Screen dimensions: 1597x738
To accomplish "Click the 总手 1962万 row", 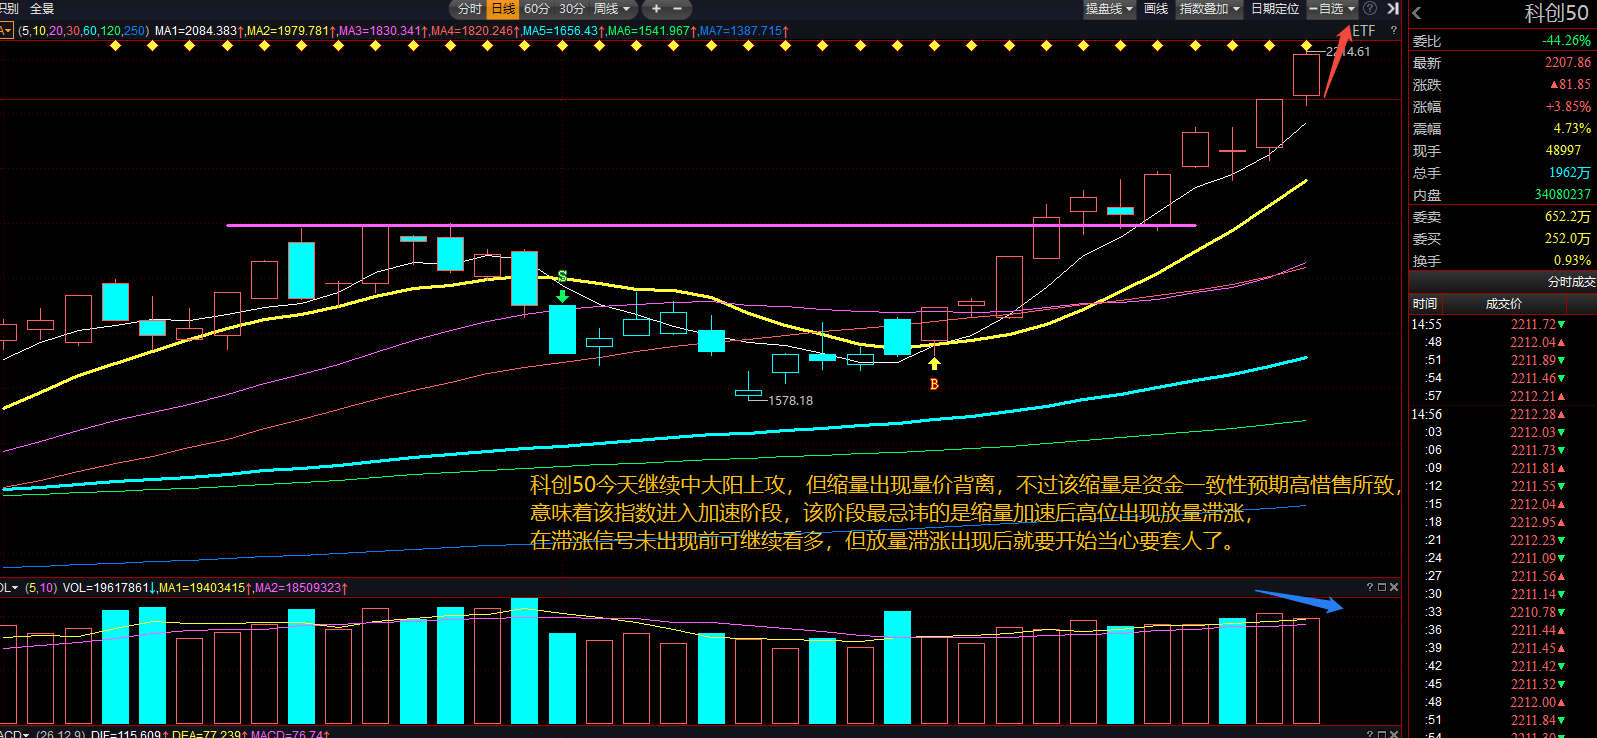I will click(1501, 173).
